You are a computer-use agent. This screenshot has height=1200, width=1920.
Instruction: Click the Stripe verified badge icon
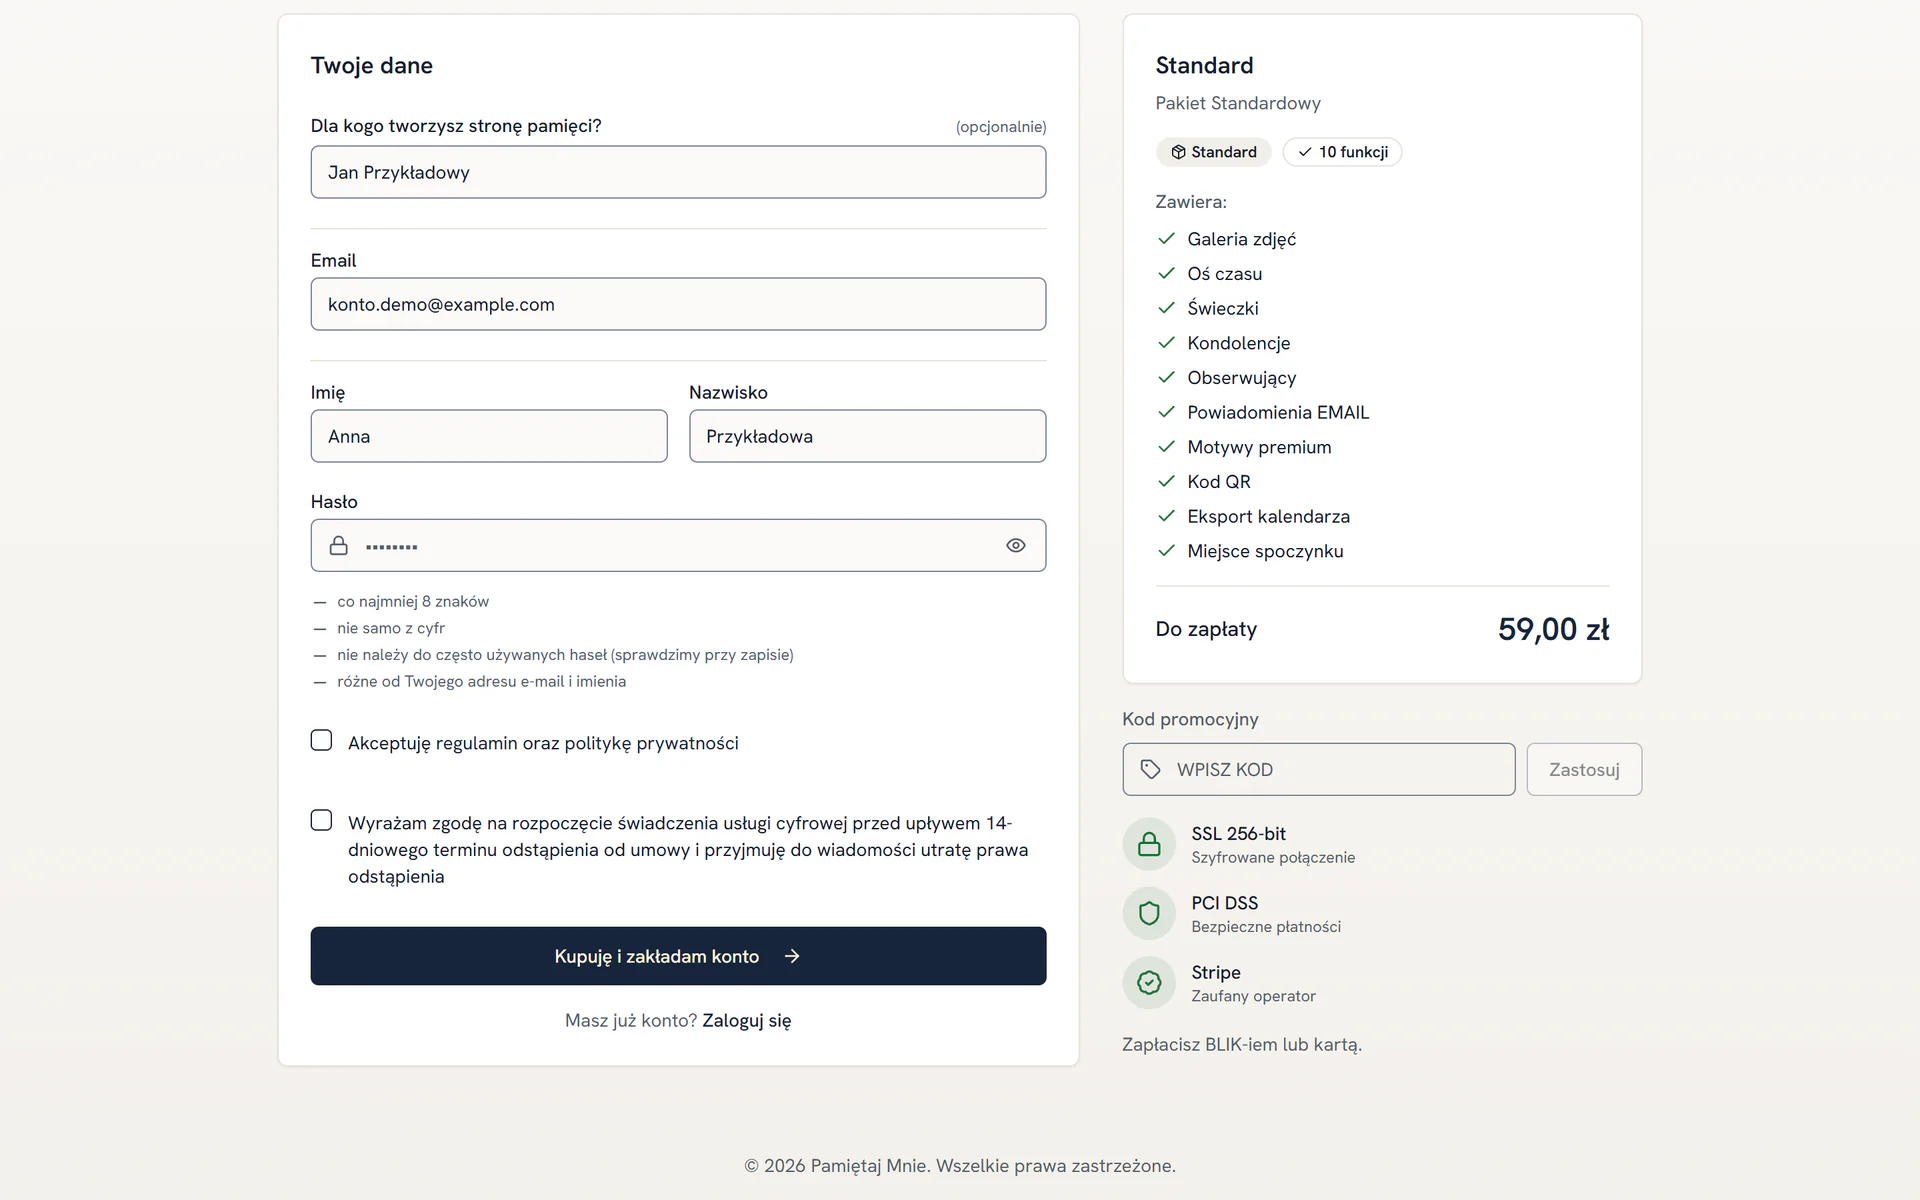(x=1149, y=983)
